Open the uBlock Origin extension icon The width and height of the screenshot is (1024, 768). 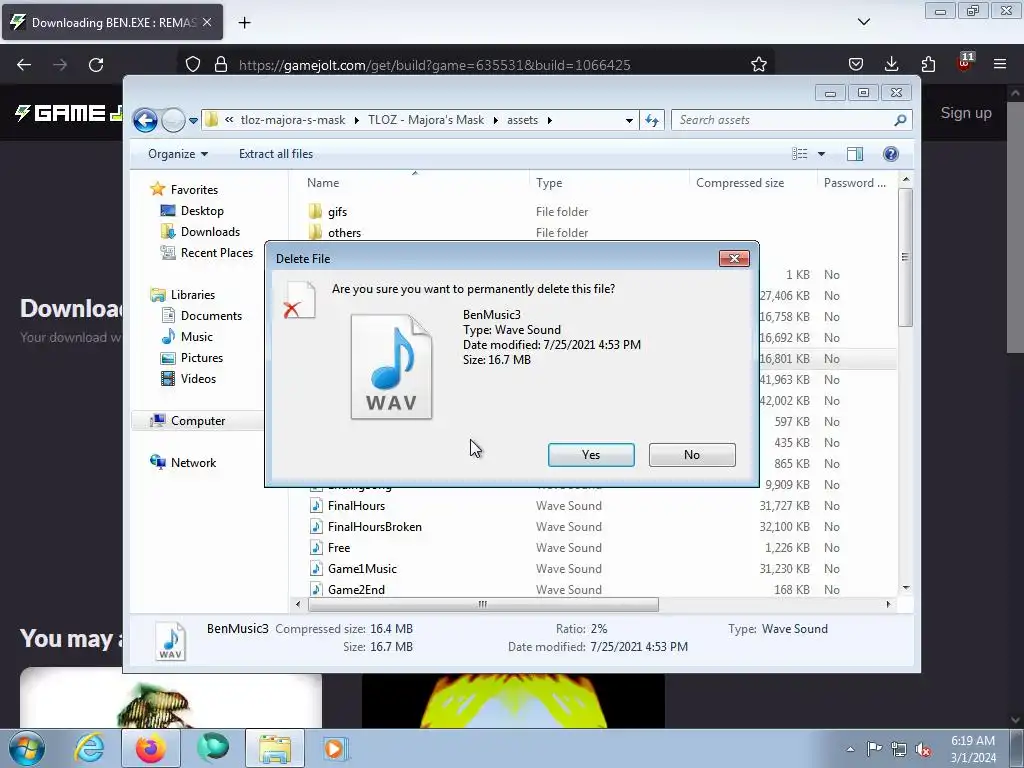(964, 63)
